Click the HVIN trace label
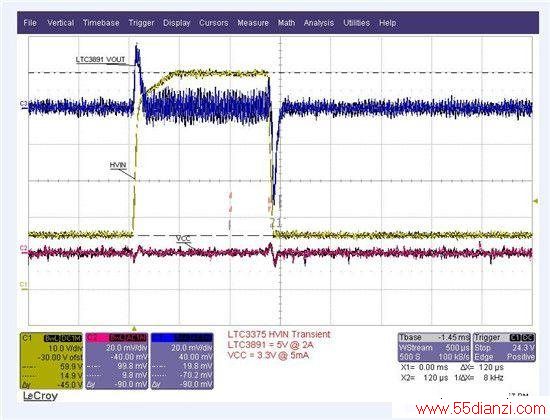 (x=118, y=165)
